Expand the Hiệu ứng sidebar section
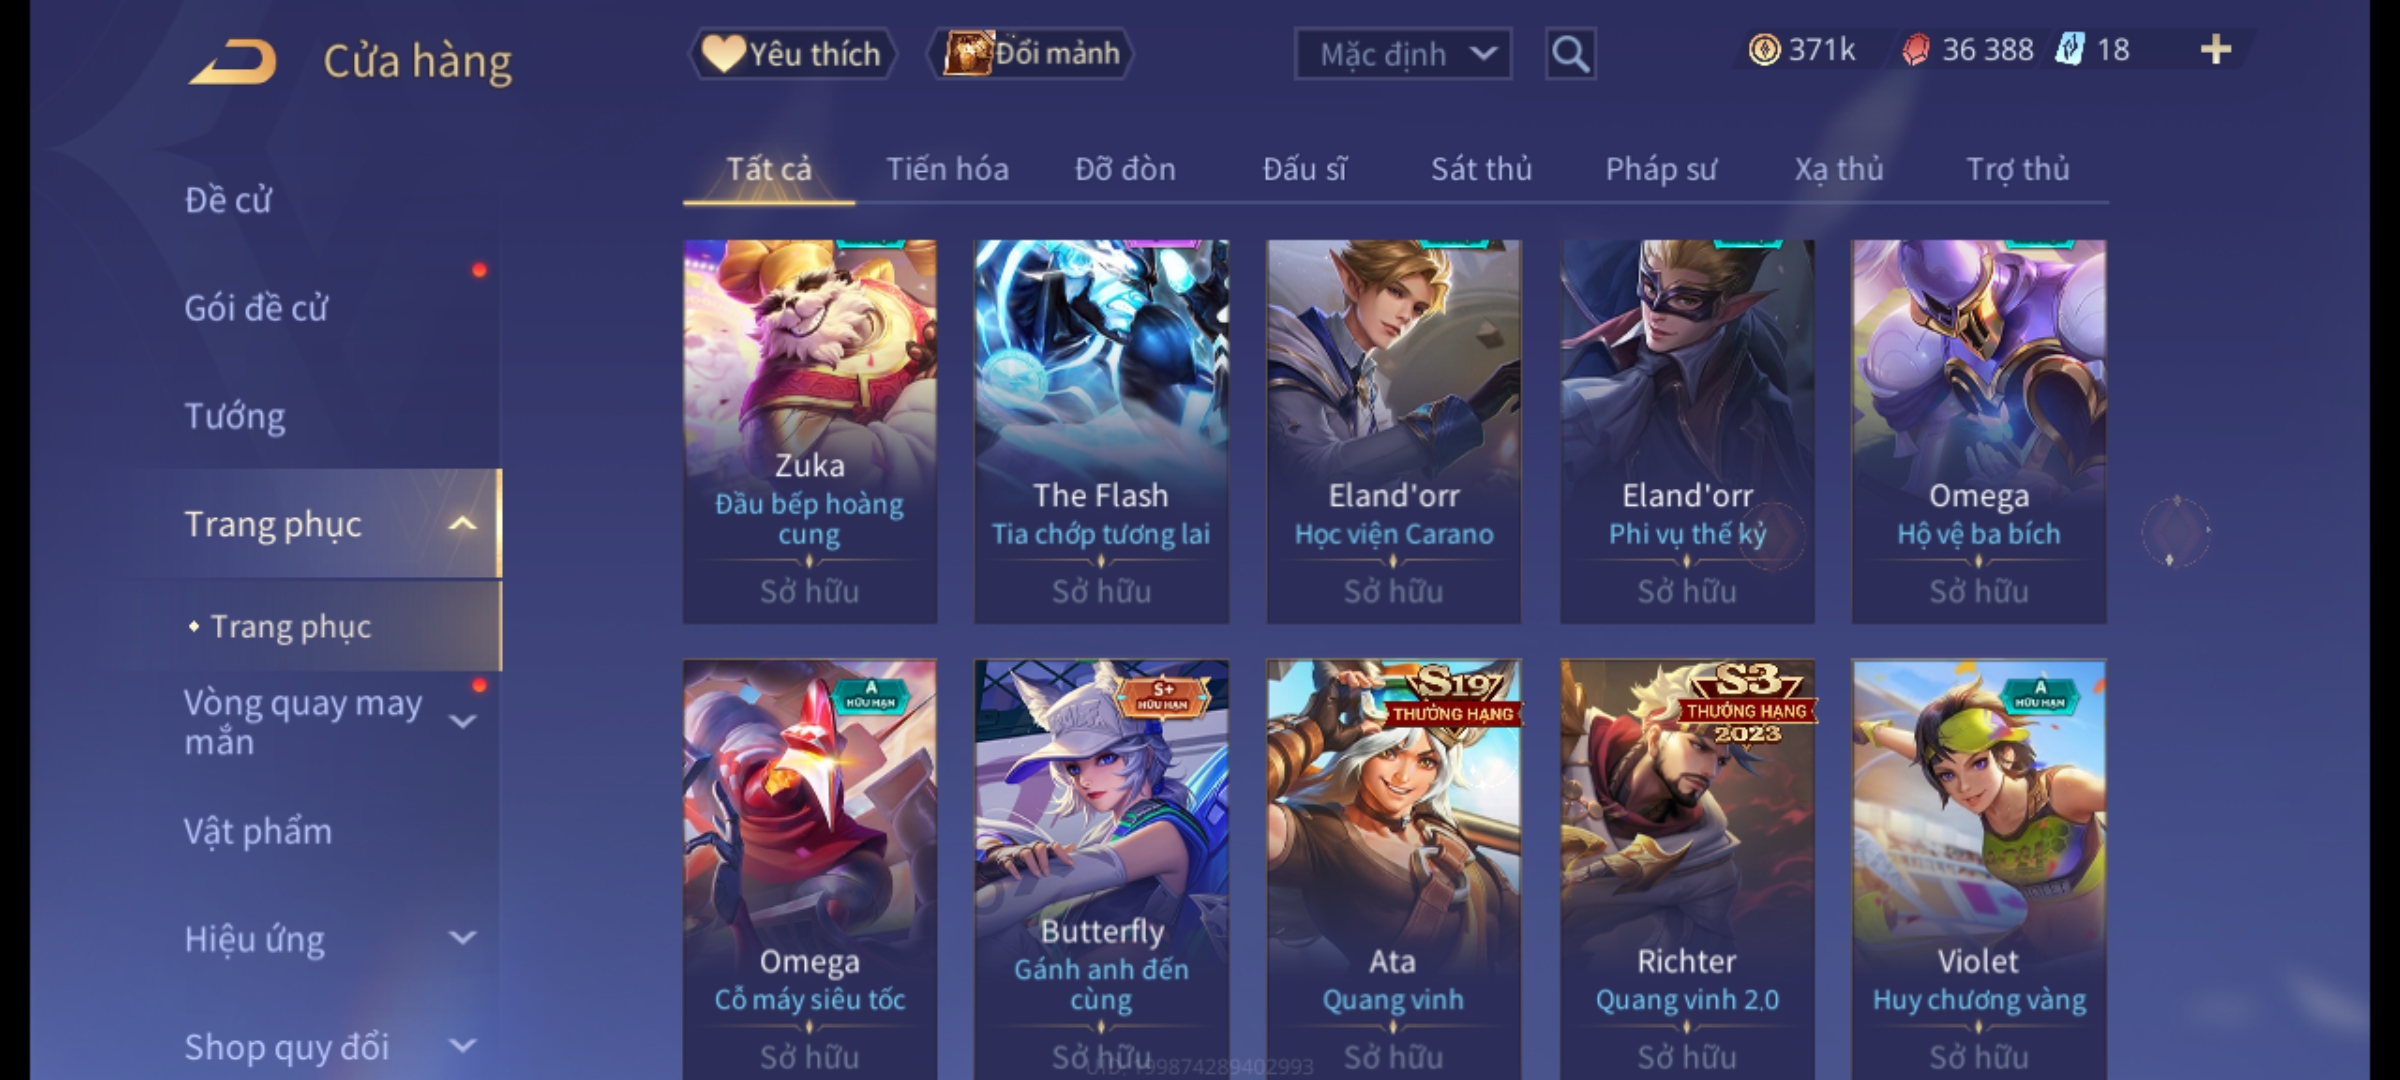 [x=463, y=938]
